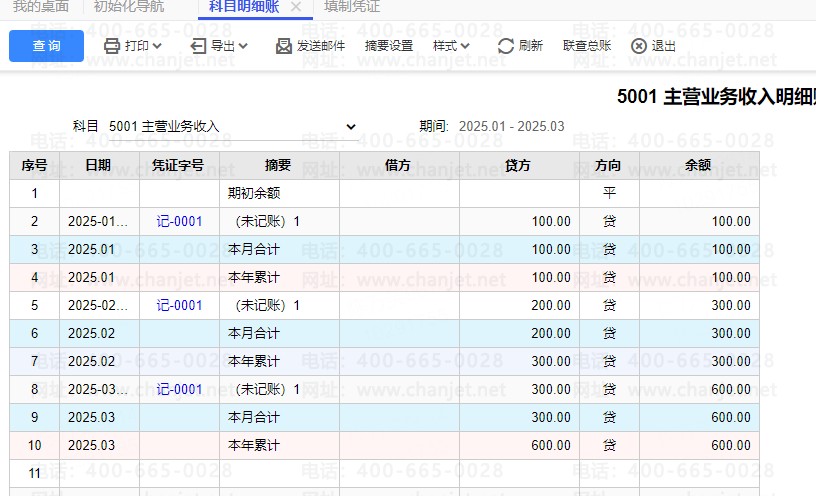The image size is (816, 496).
Task: Open the 科目 account selector dropdown
Action: coord(350,127)
